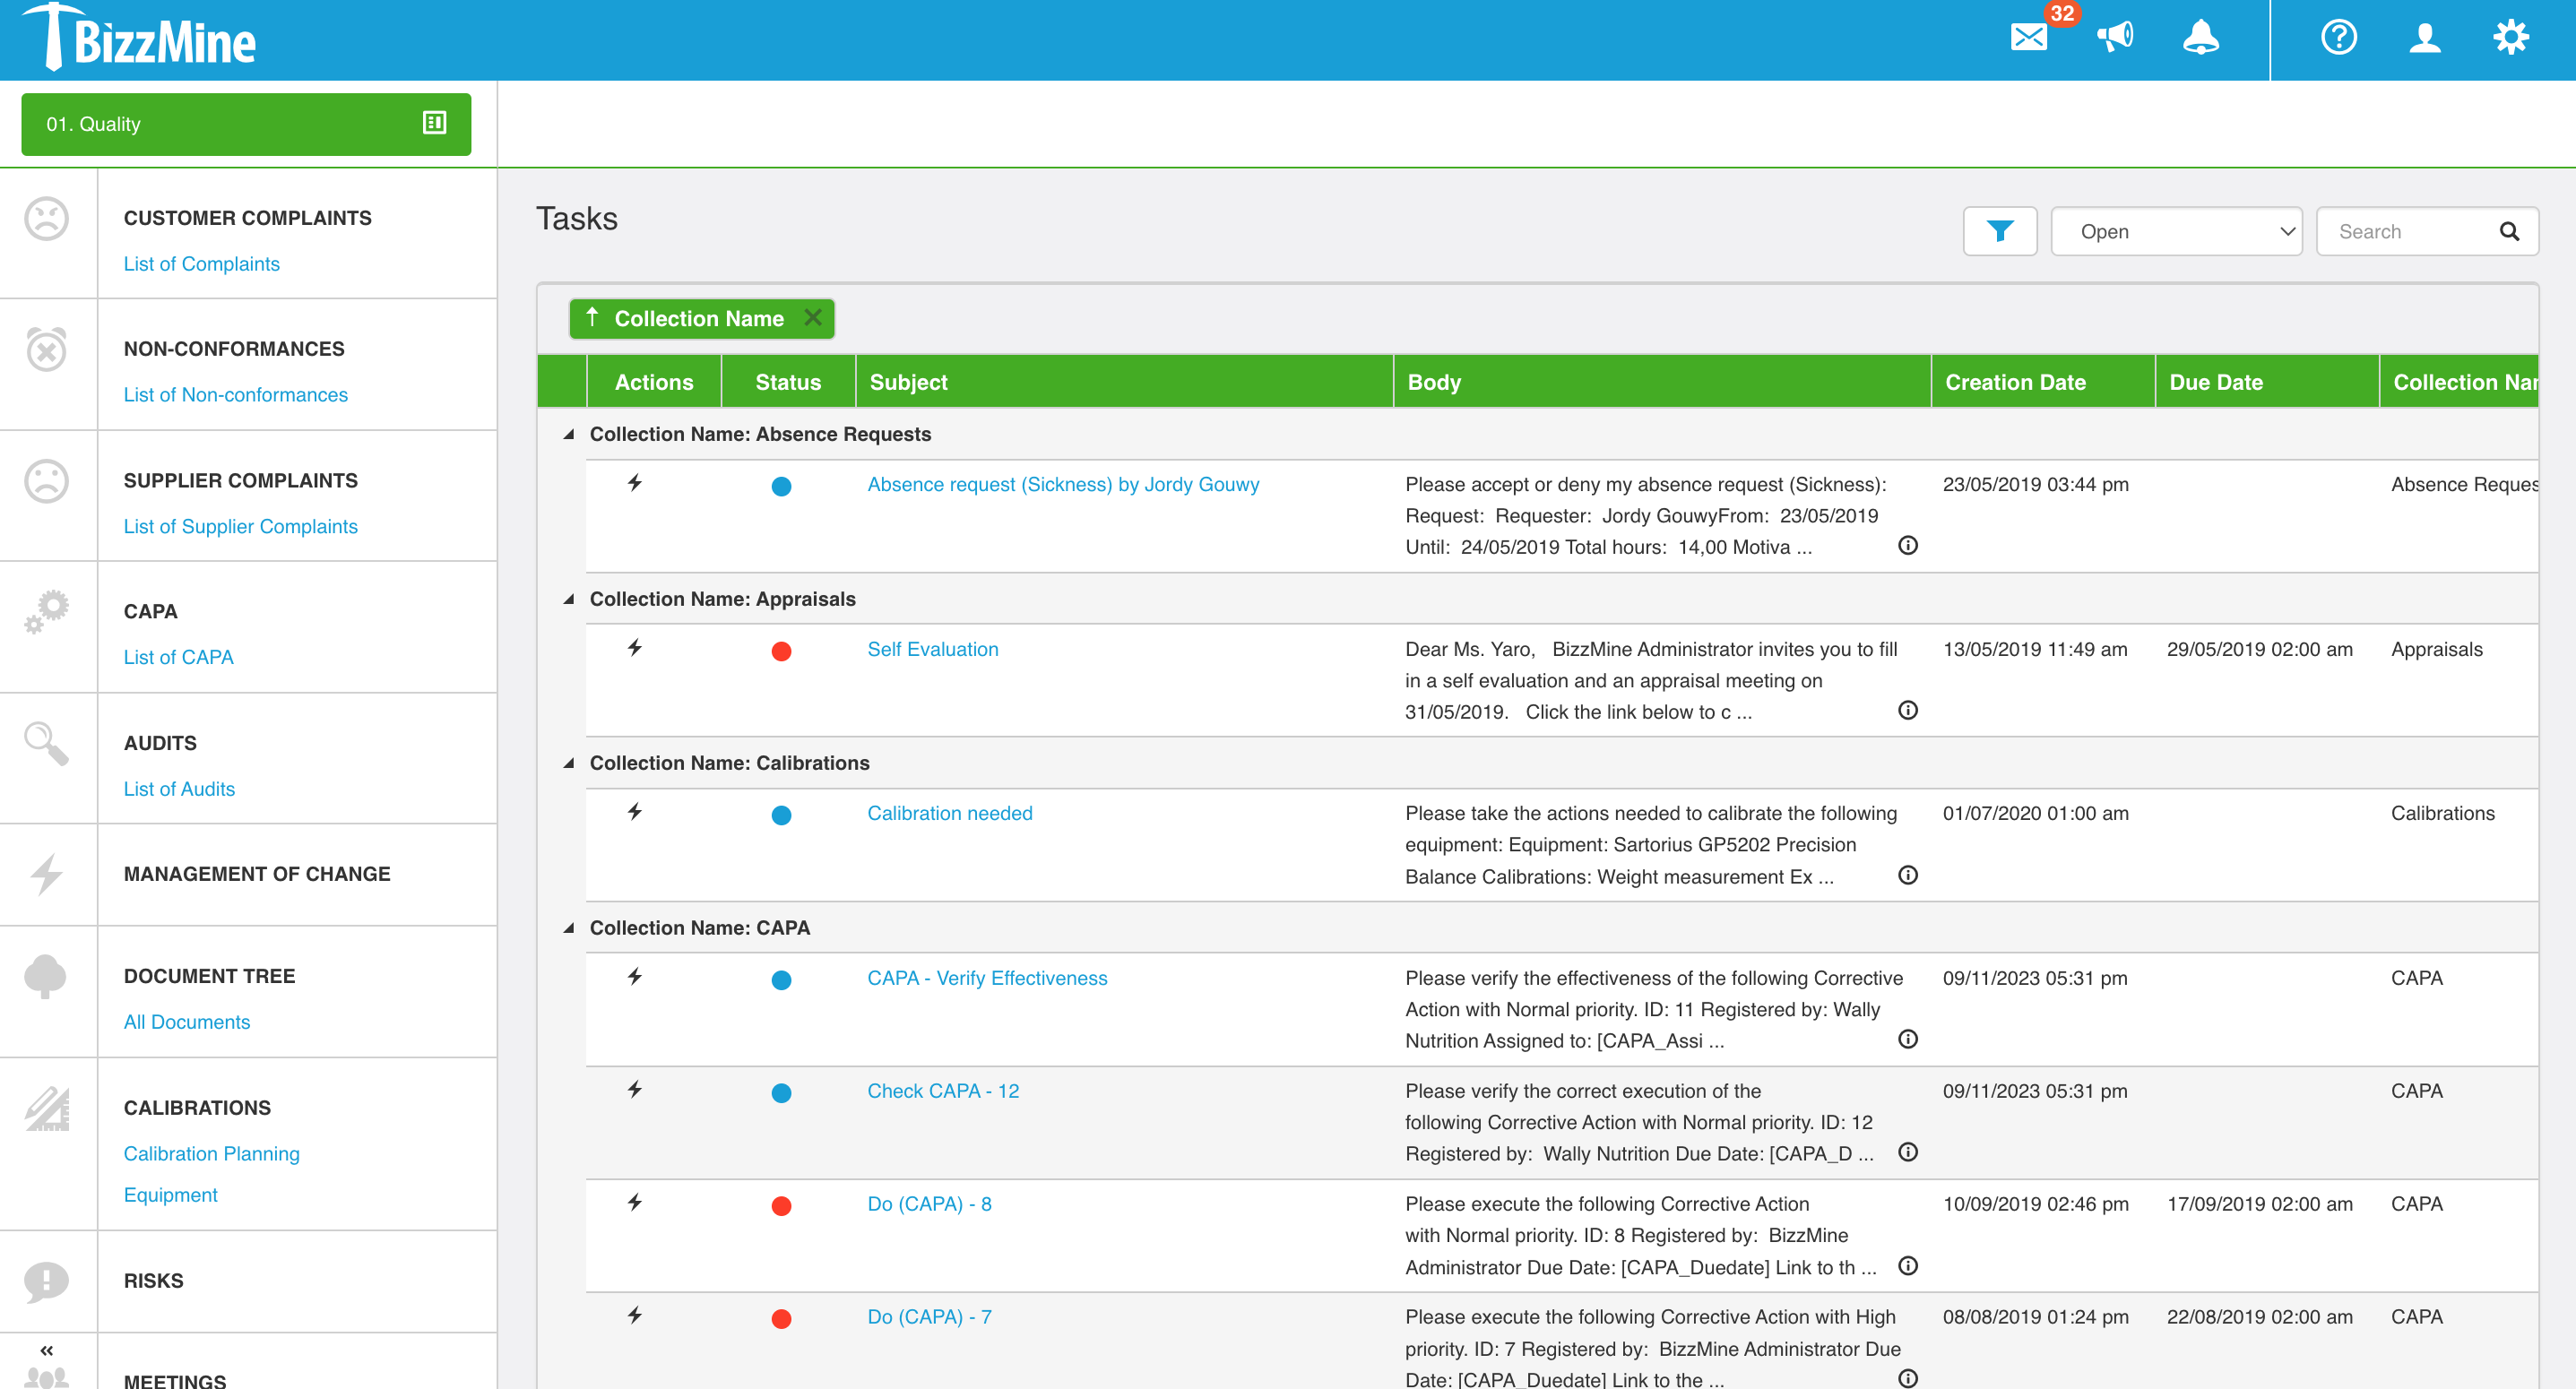
Task: Collapse the Absence Requests collection group
Action: pyautogui.click(x=568, y=434)
